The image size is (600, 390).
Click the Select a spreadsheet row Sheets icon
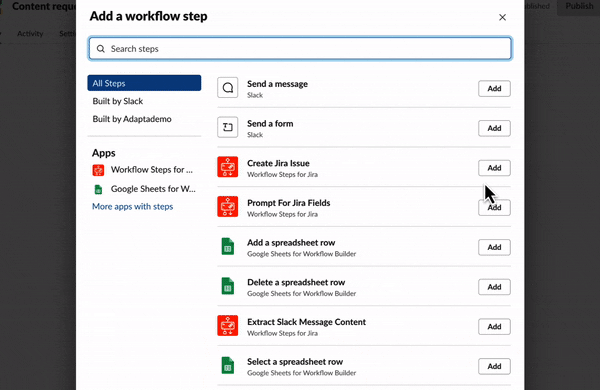pyautogui.click(x=228, y=365)
